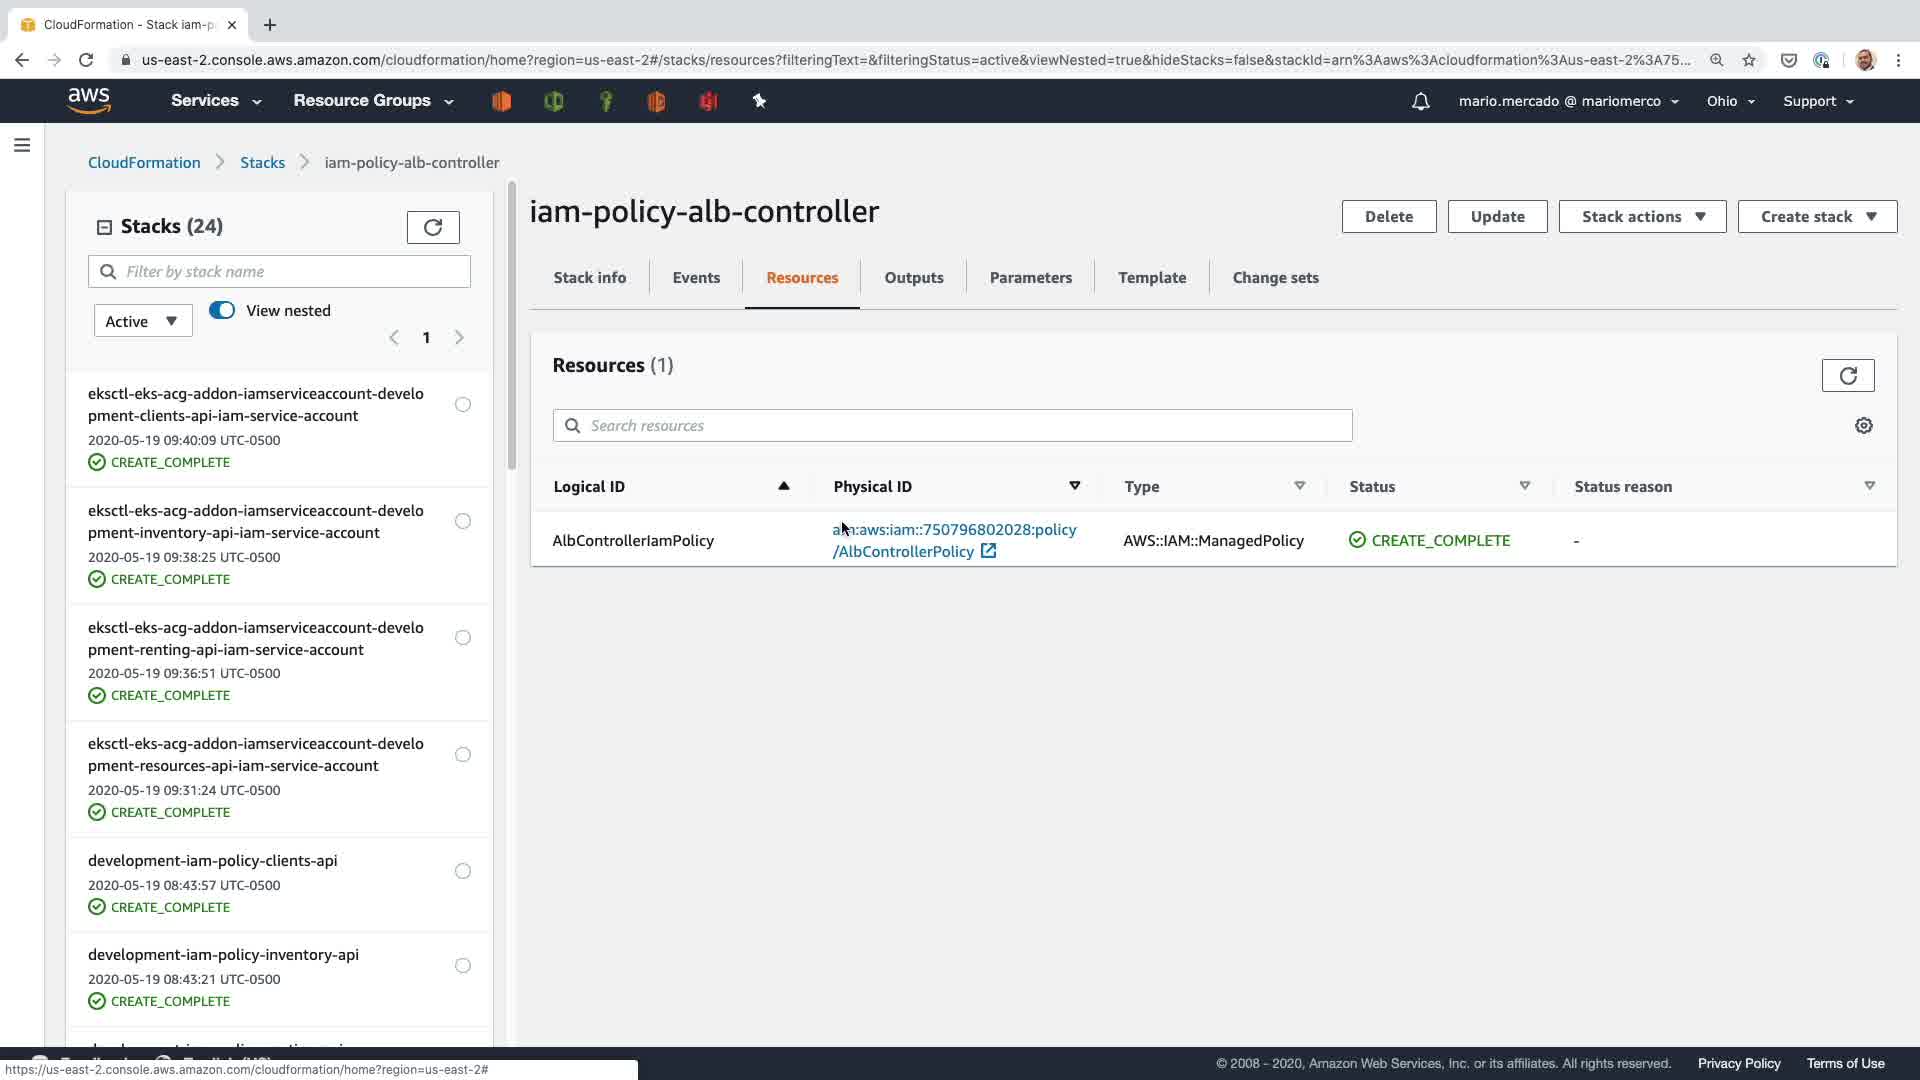Refresh the stacks list

433,227
